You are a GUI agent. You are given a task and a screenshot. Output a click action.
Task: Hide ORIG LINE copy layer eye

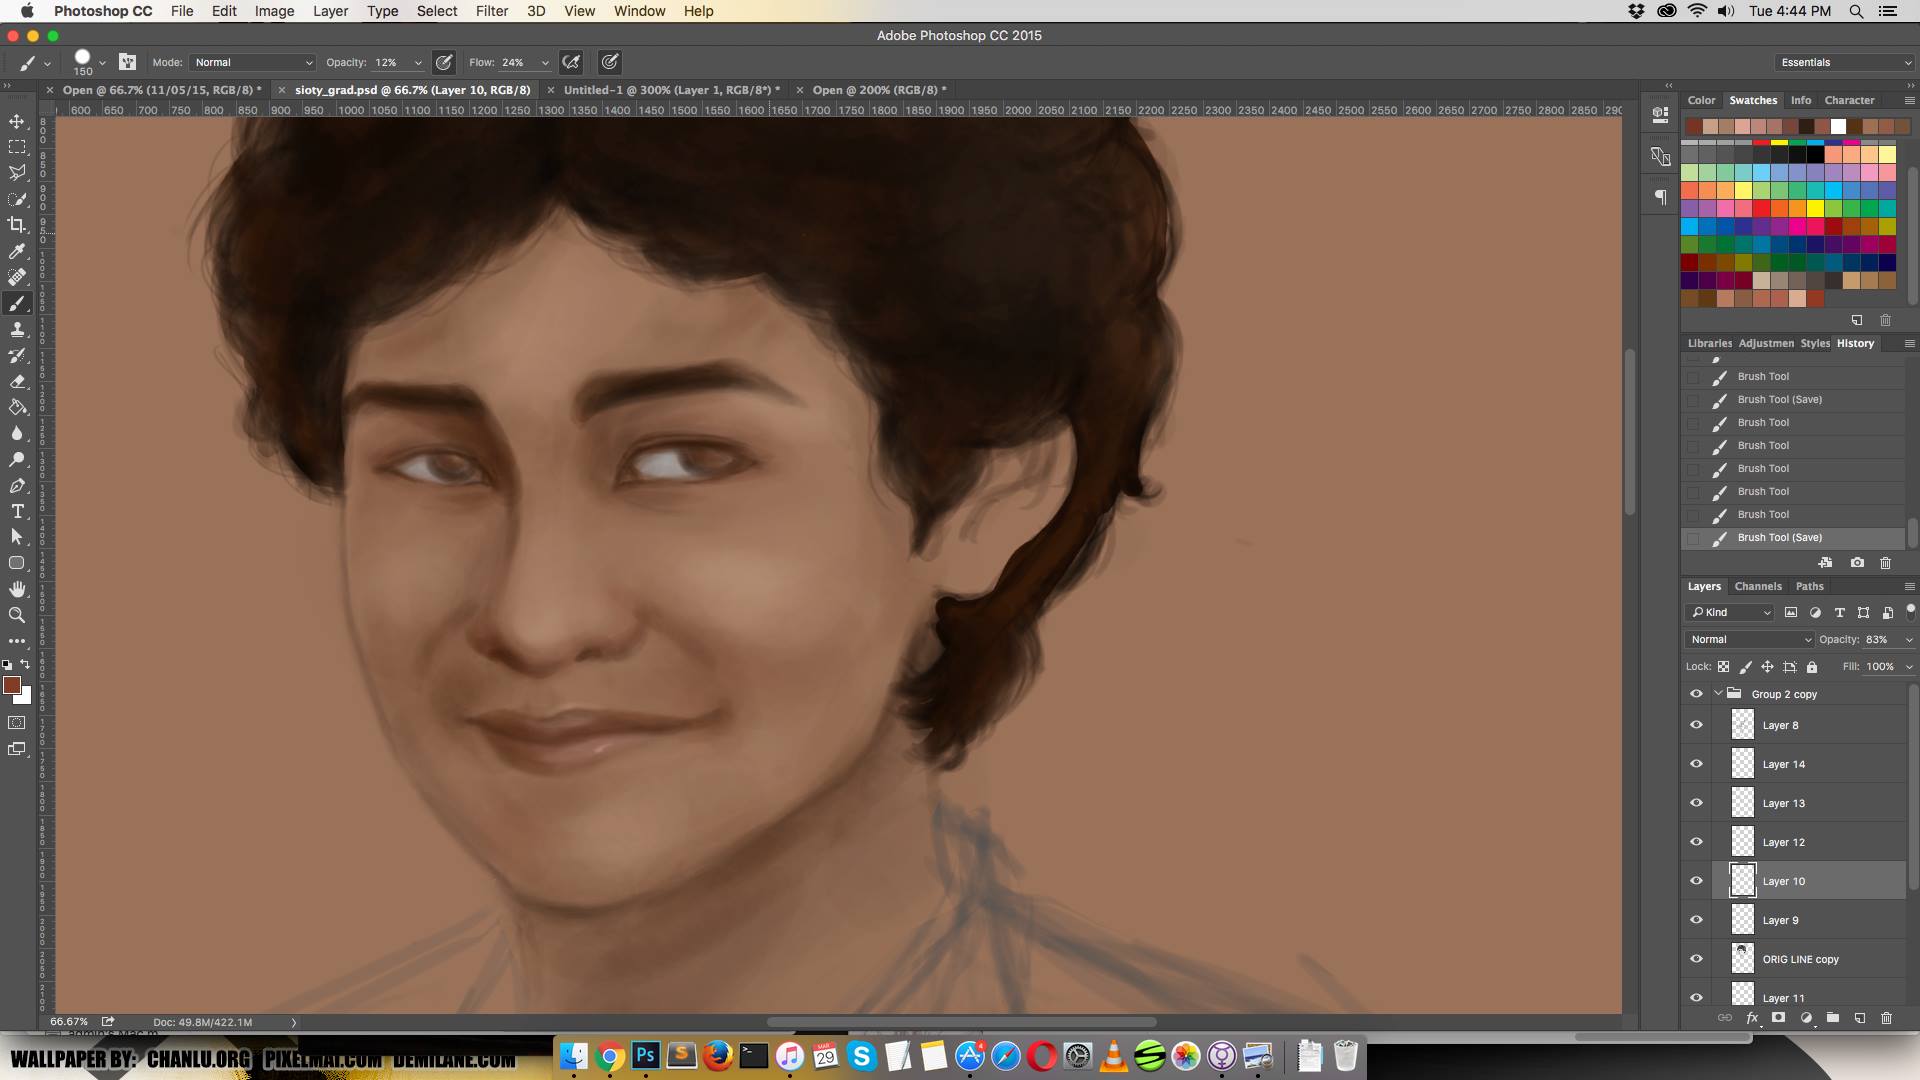(1696, 959)
